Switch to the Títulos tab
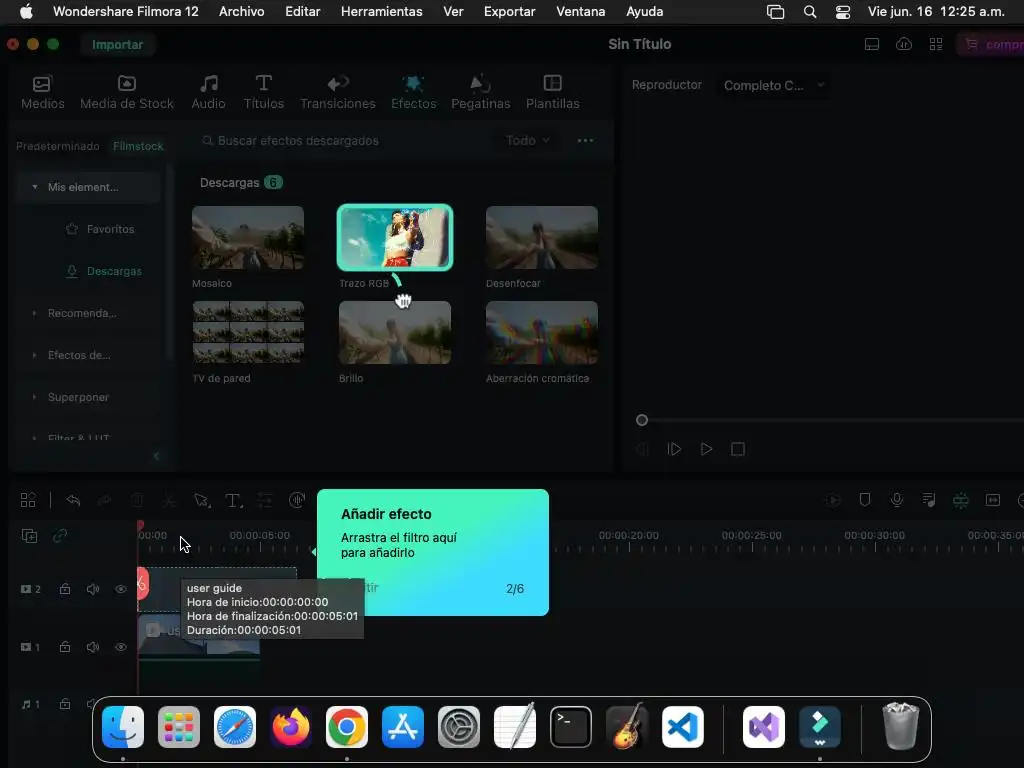Viewport: 1024px width, 768px height. click(x=263, y=92)
